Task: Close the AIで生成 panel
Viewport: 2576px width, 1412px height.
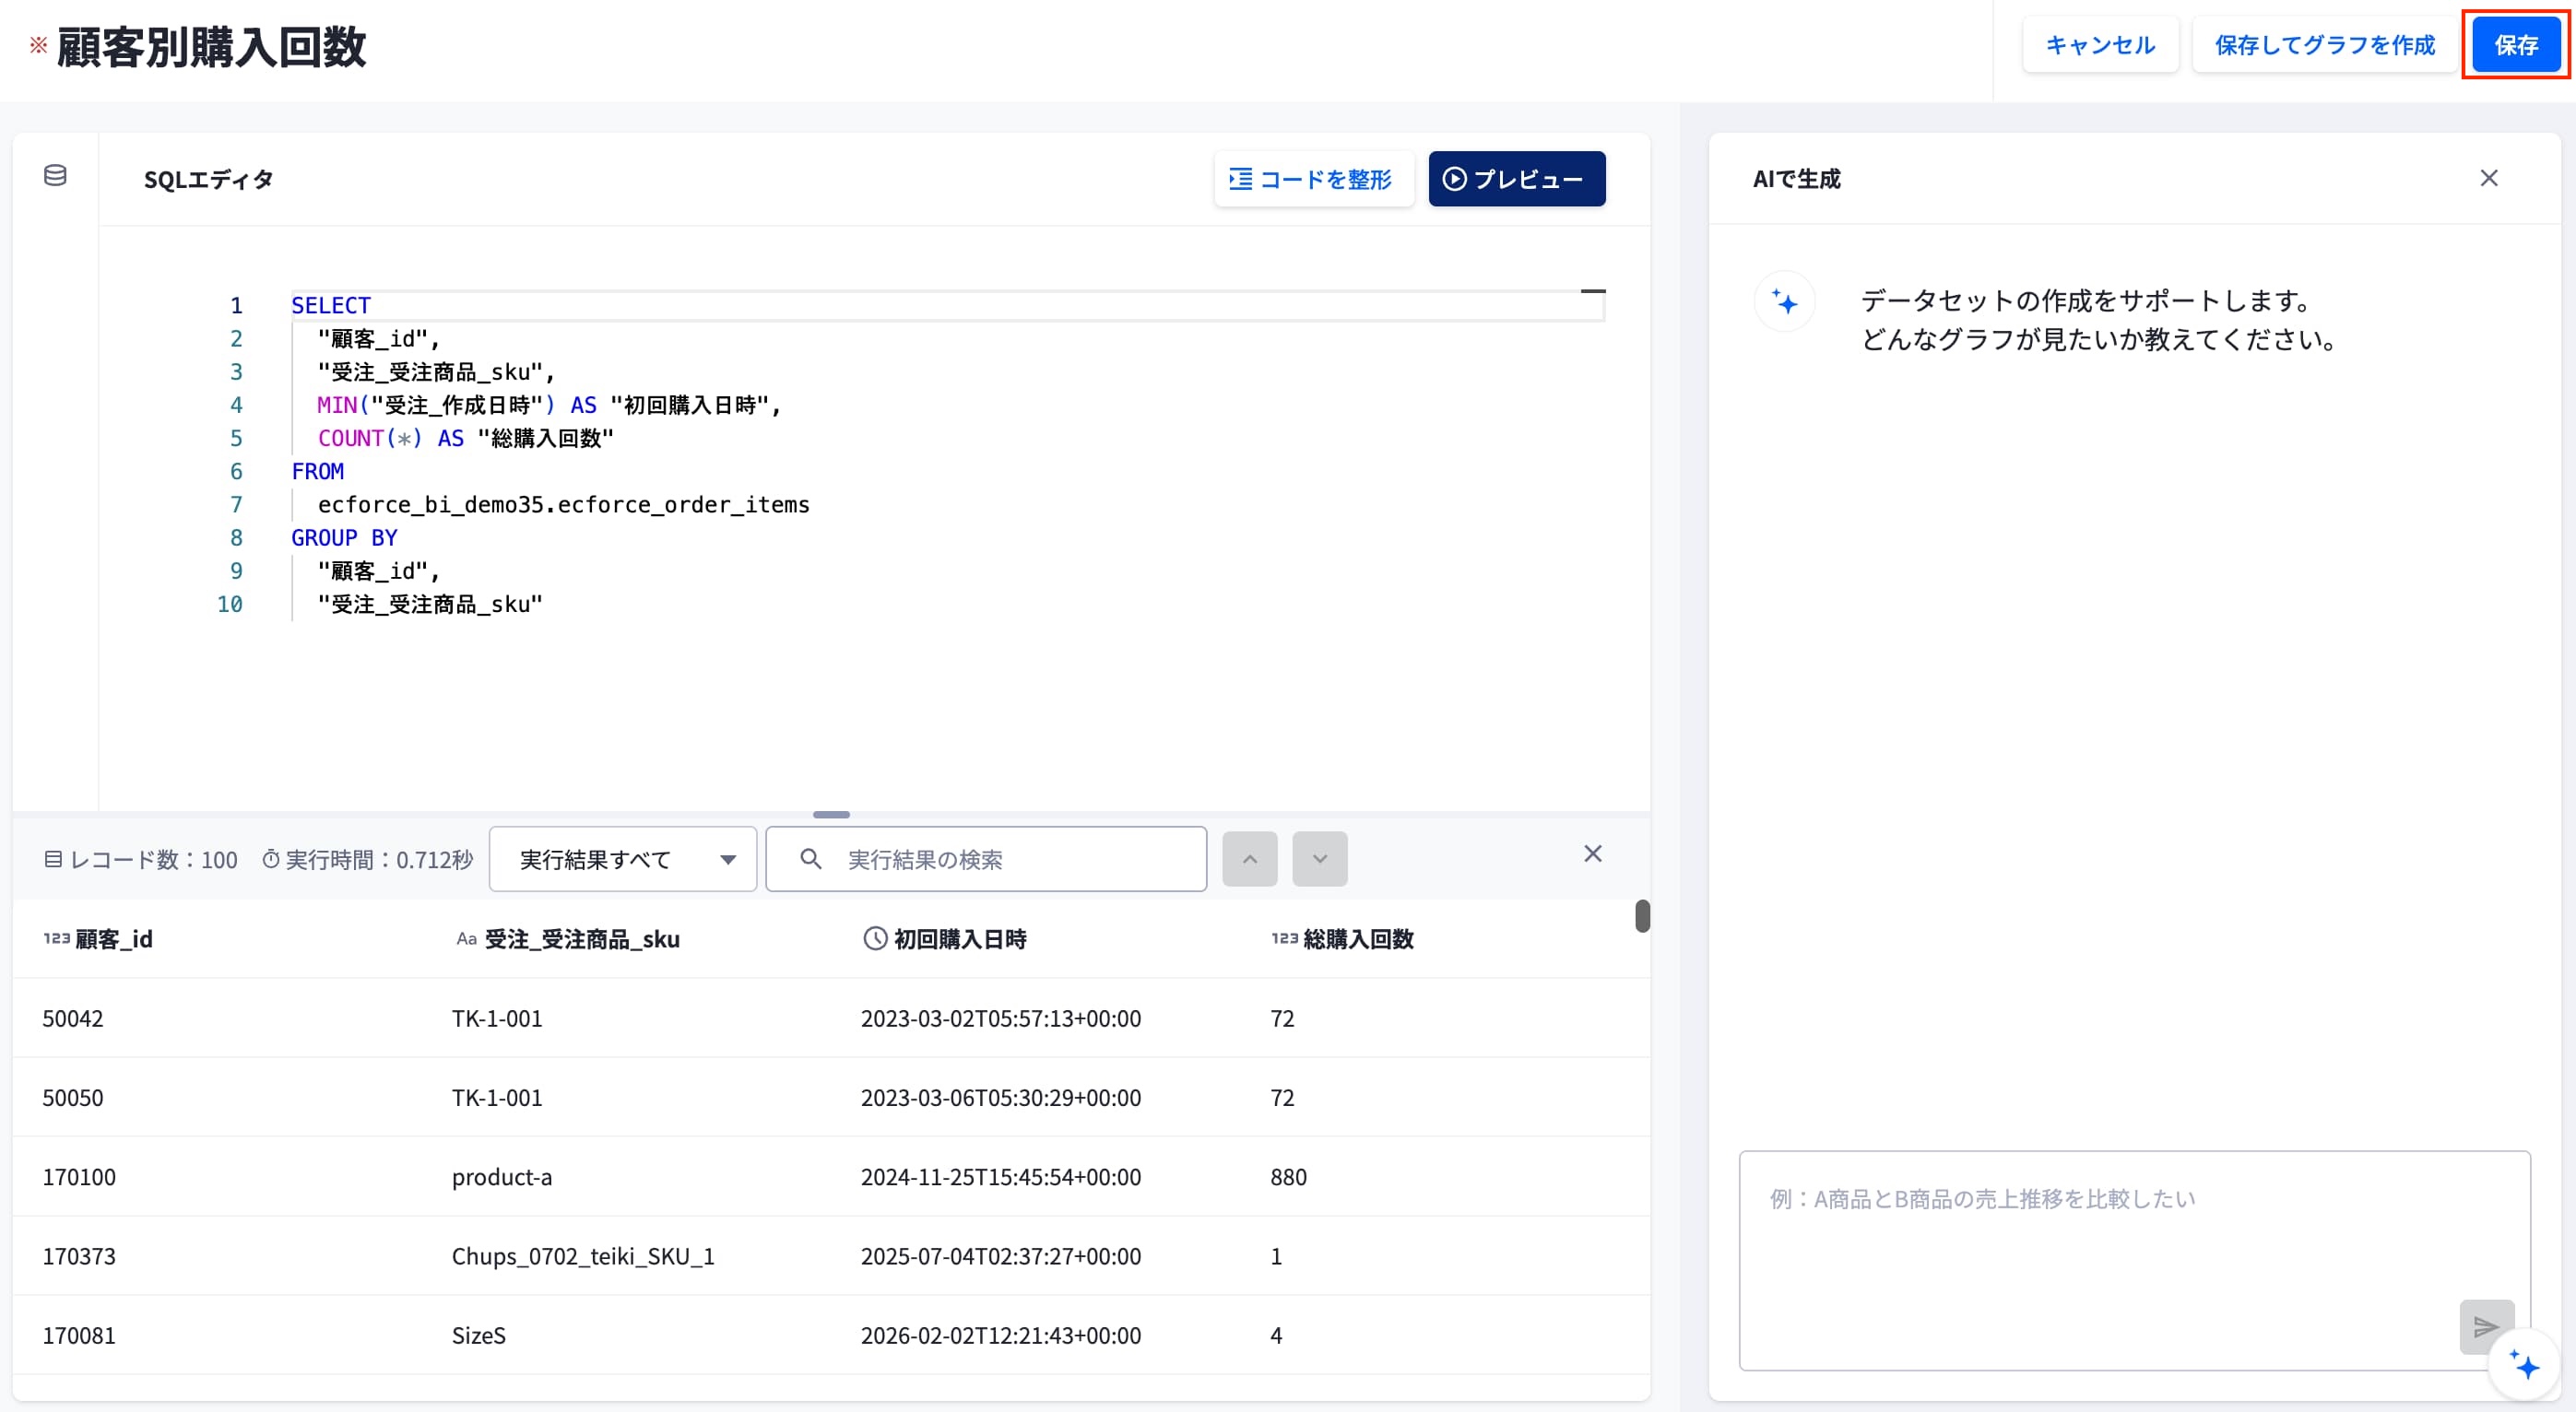Action: click(x=2488, y=178)
